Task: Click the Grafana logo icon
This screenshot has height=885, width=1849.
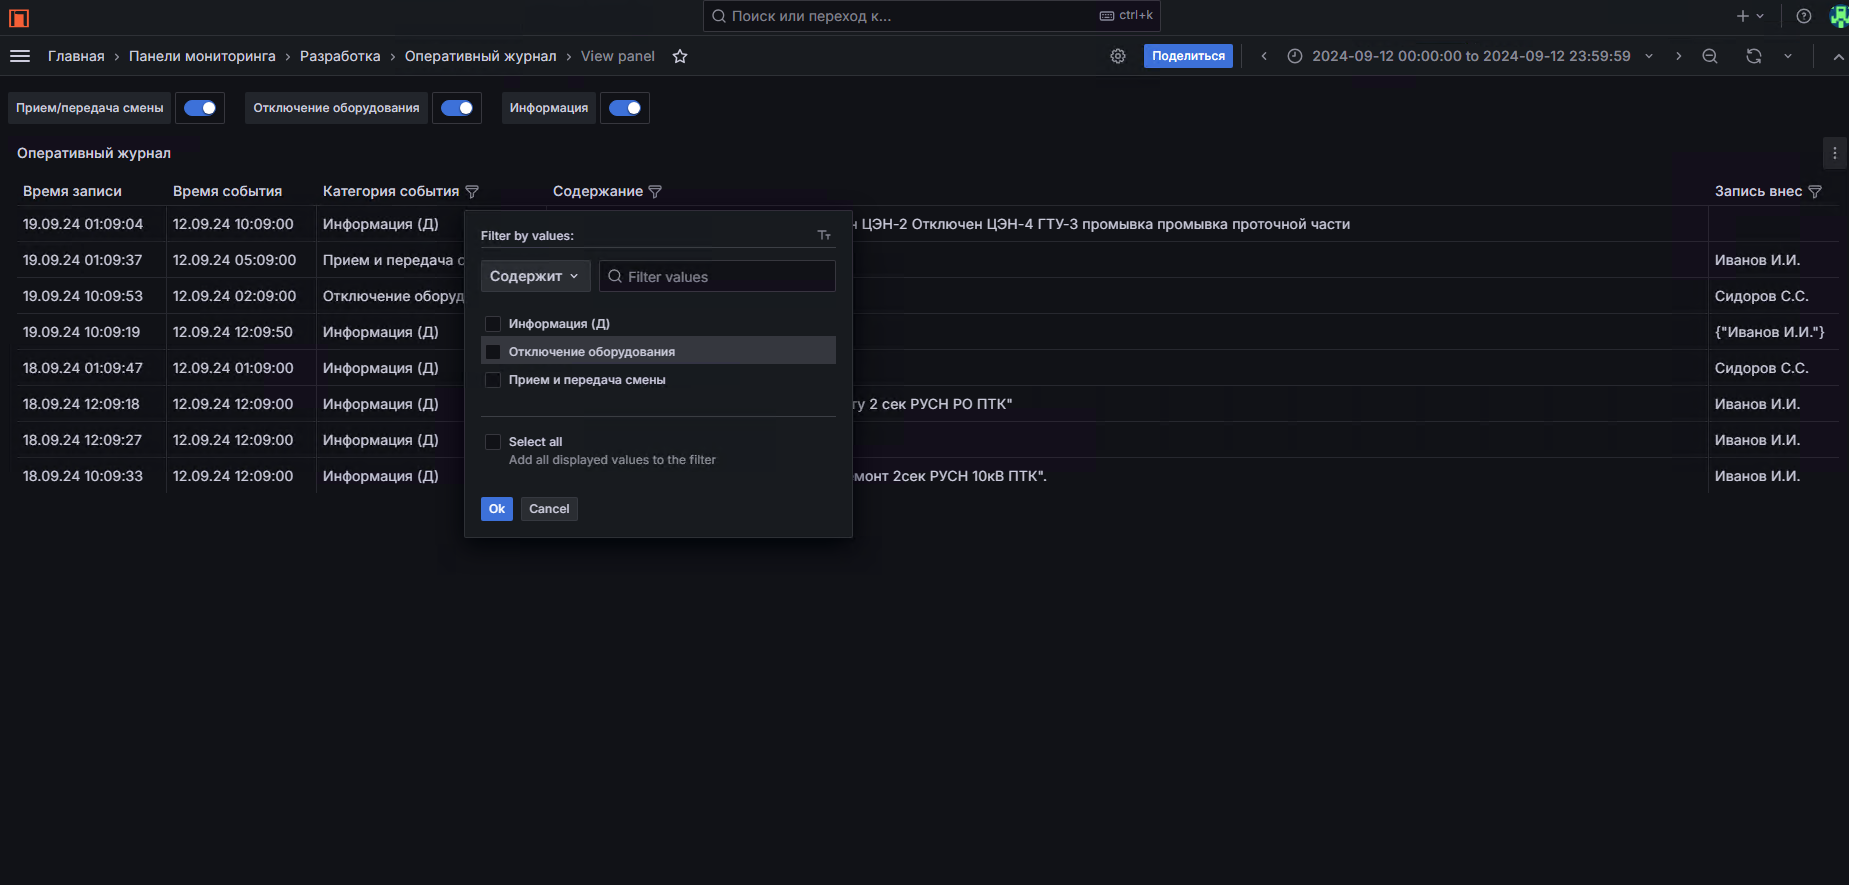Action: click(x=18, y=17)
